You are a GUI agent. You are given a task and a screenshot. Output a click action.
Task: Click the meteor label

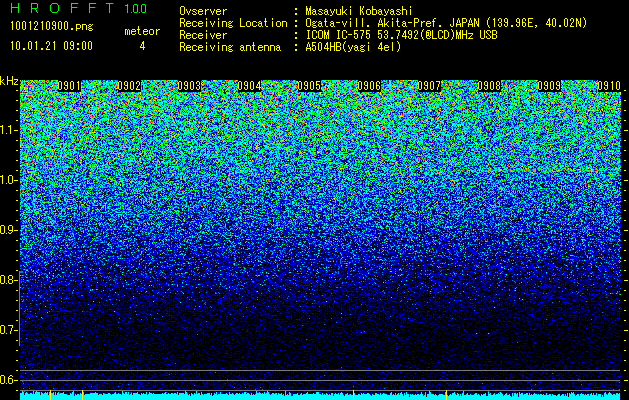click(142, 31)
